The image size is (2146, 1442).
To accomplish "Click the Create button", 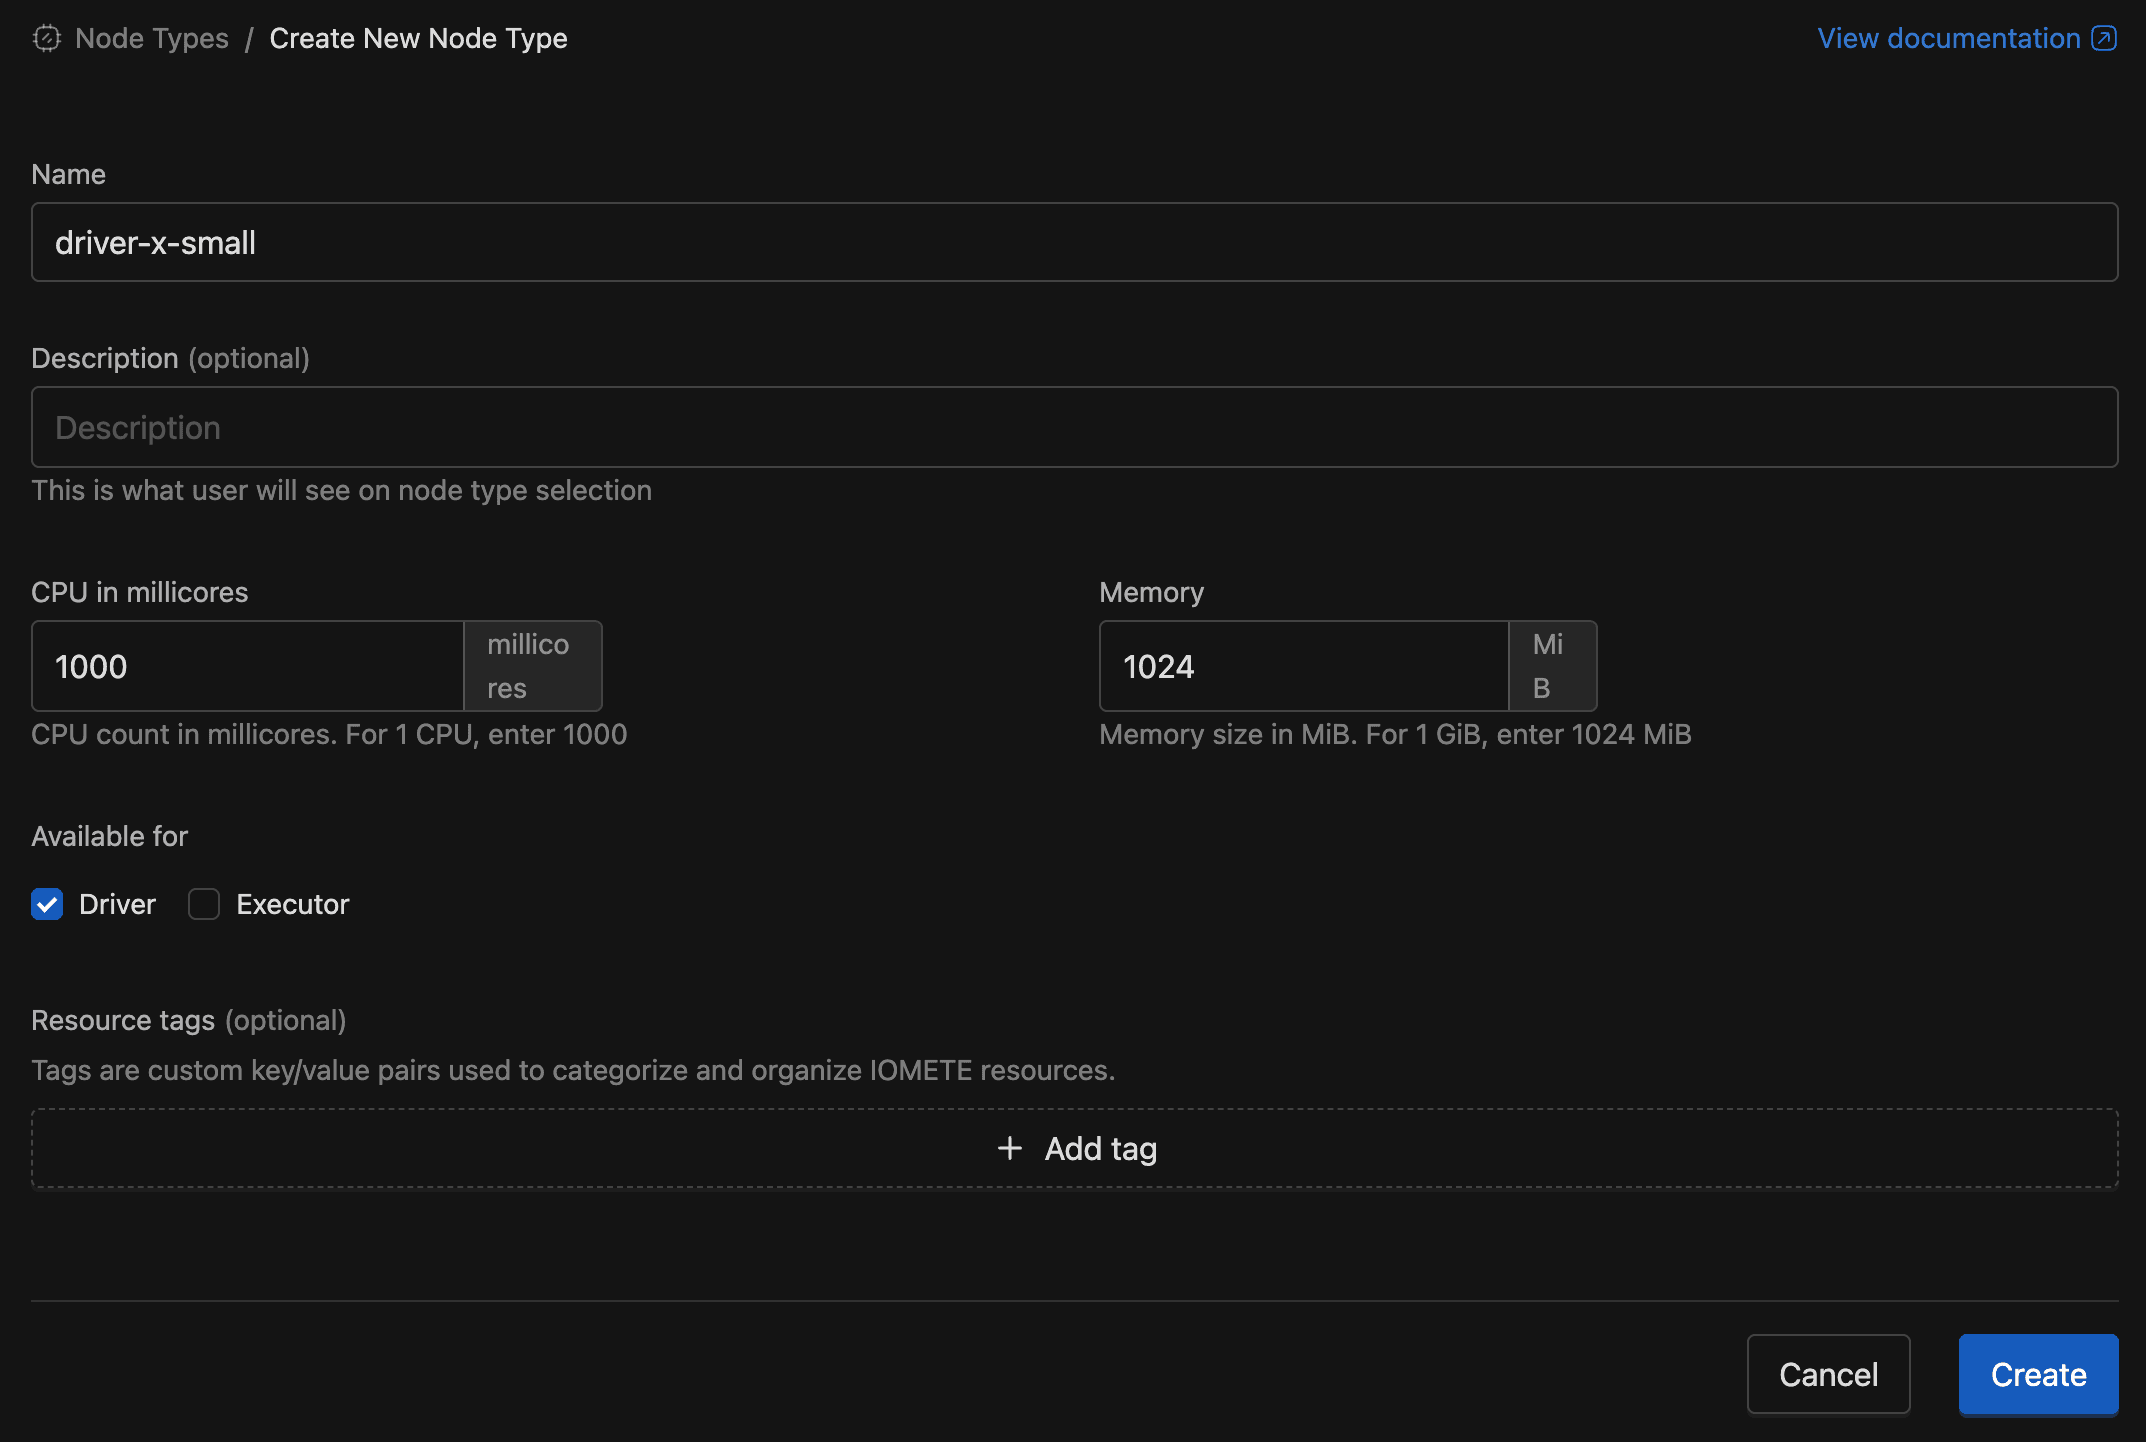I will pyautogui.click(x=2038, y=1374).
